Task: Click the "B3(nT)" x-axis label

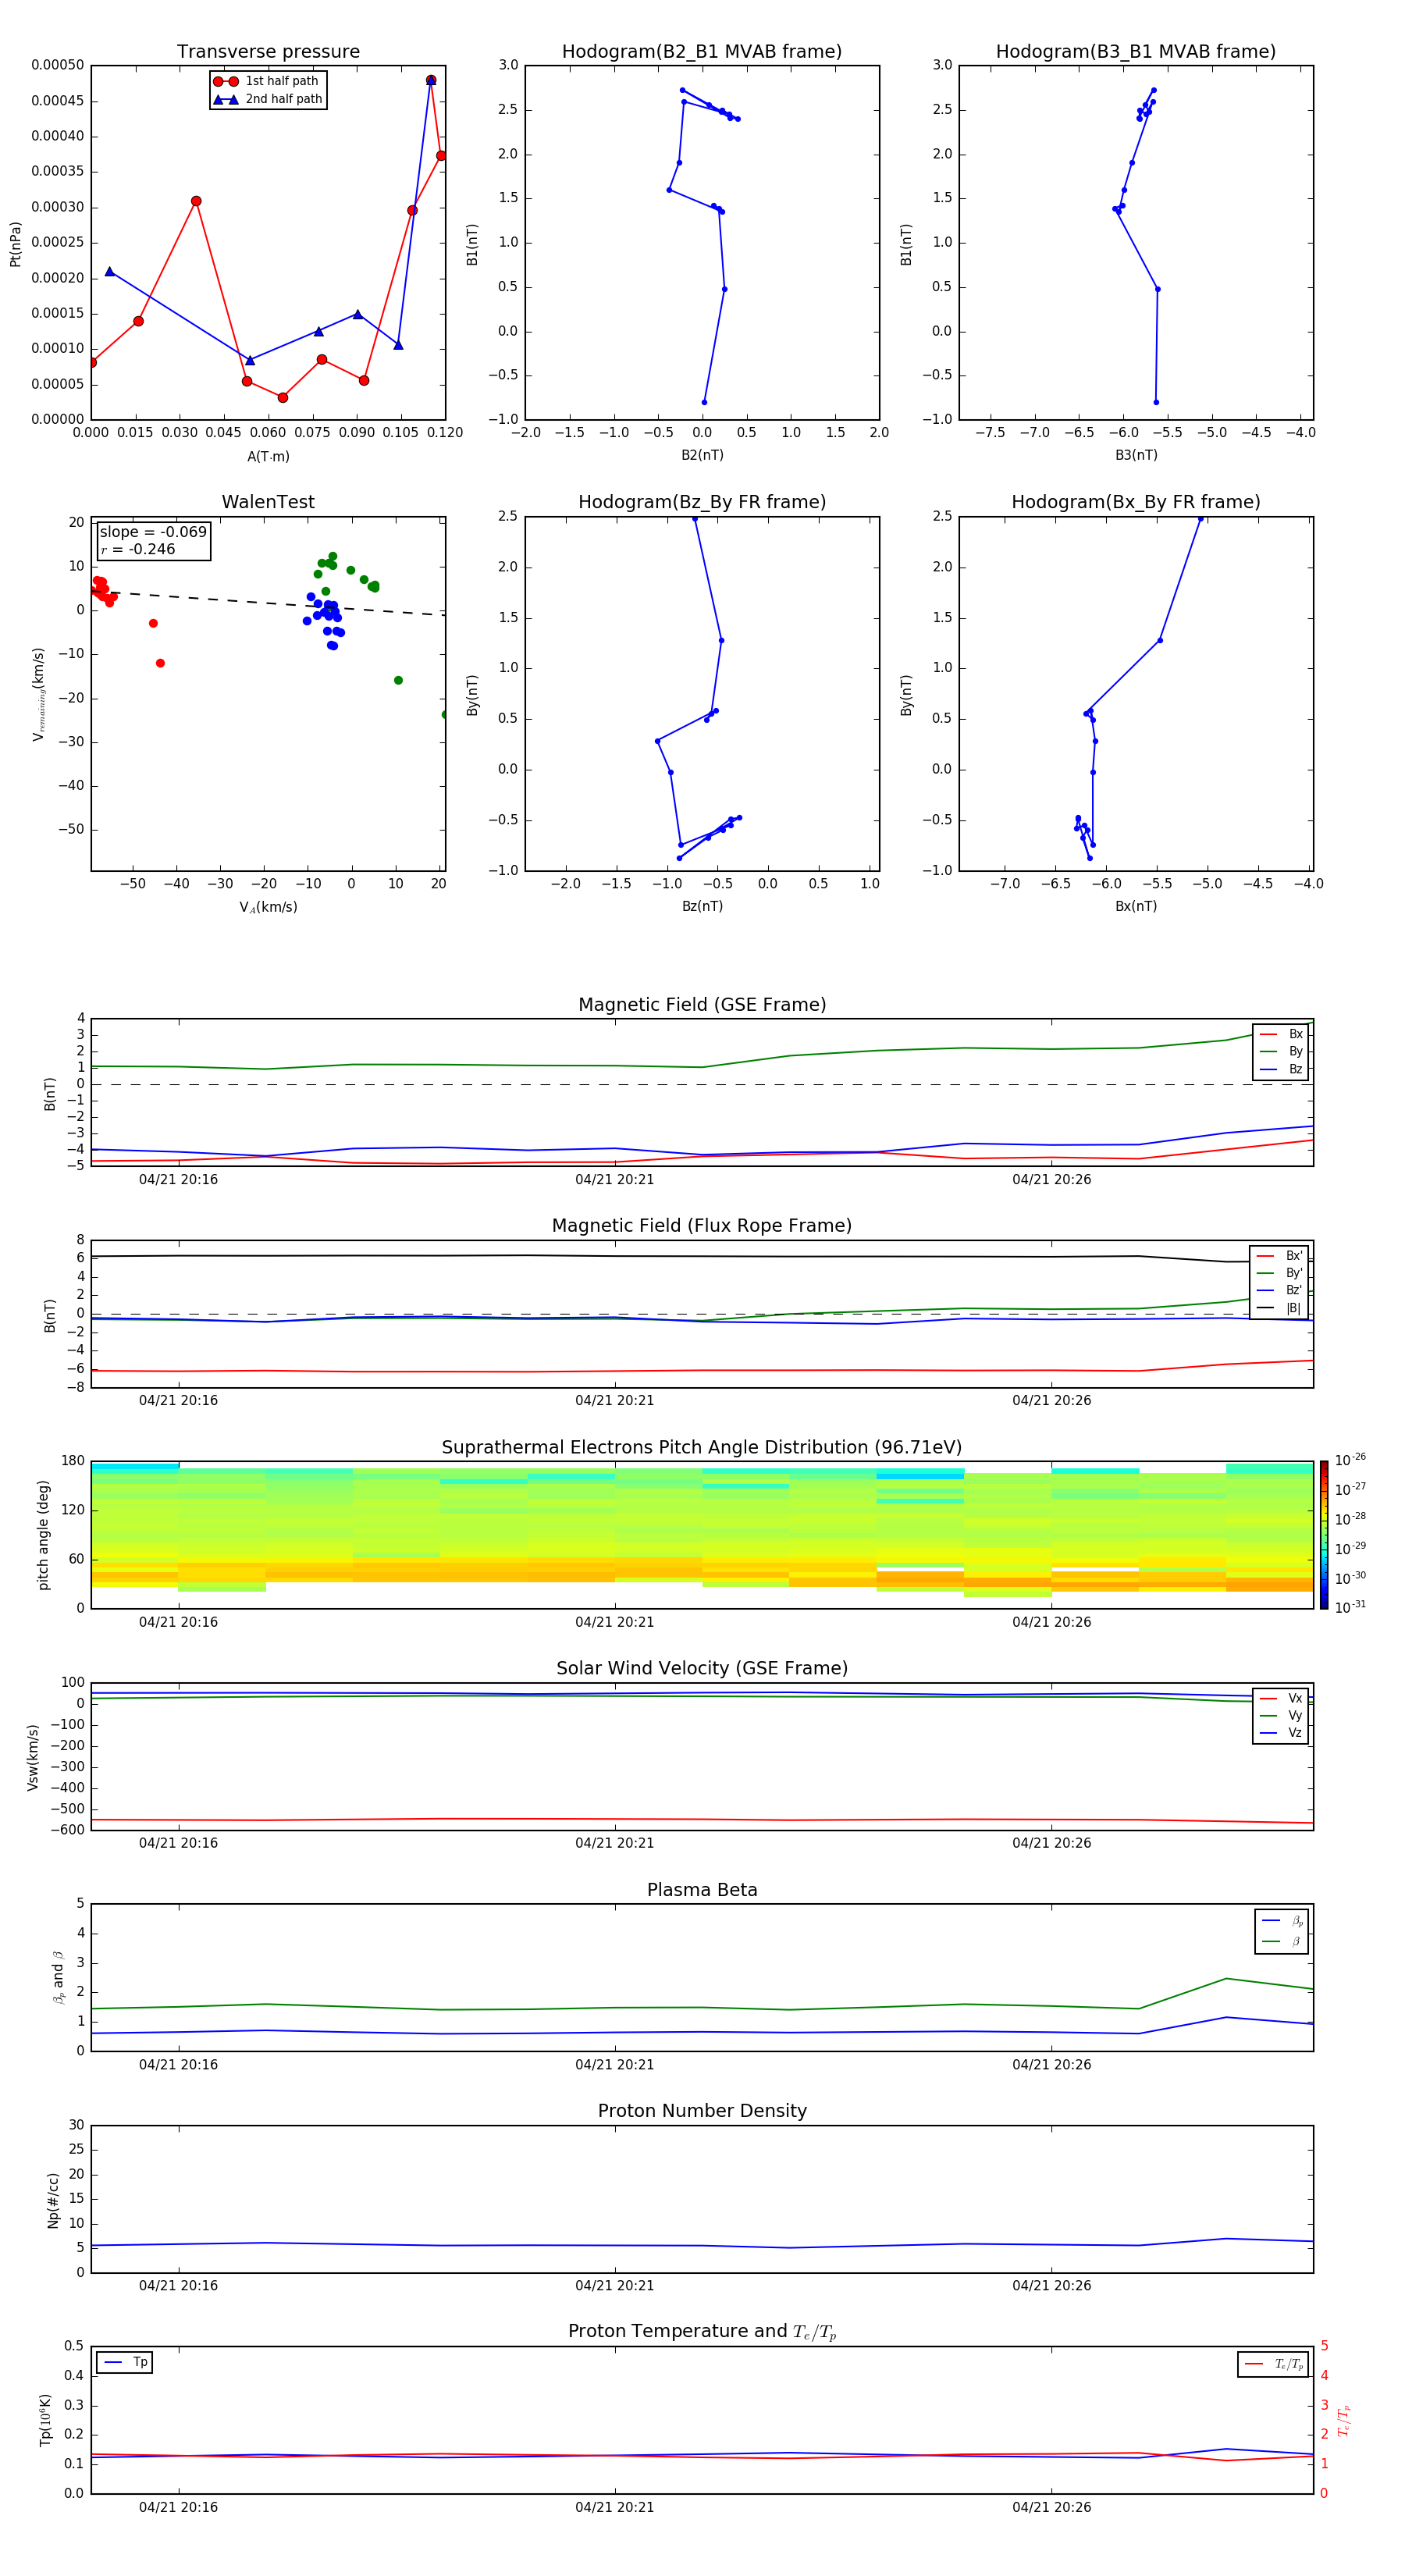Action: (1136, 455)
